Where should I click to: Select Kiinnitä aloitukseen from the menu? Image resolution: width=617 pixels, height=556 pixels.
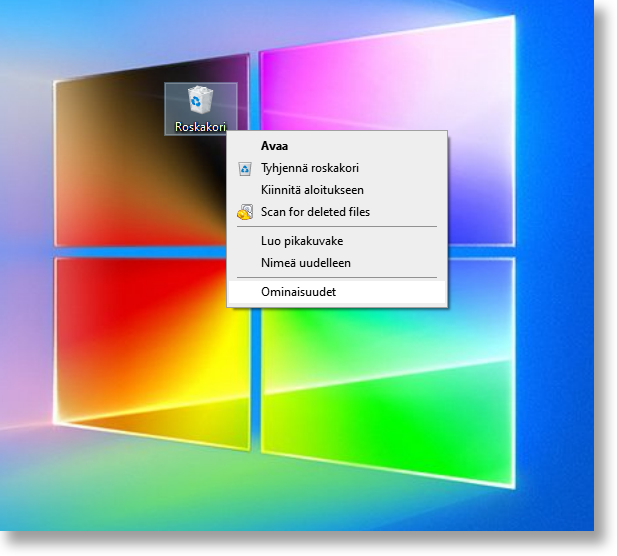(337, 190)
